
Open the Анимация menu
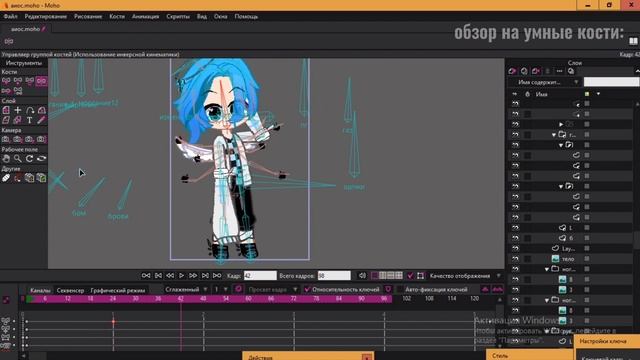coord(145,17)
